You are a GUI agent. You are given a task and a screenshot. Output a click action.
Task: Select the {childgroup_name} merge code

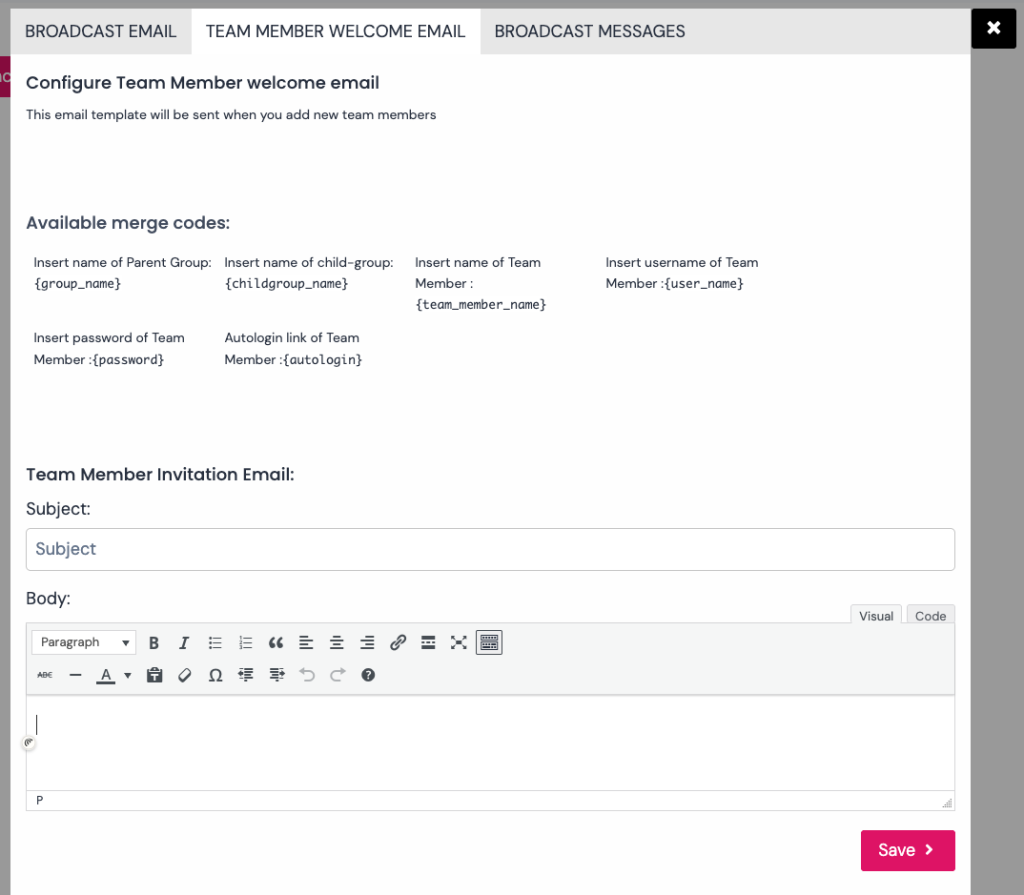pyautogui.click(x=287, y=284)
